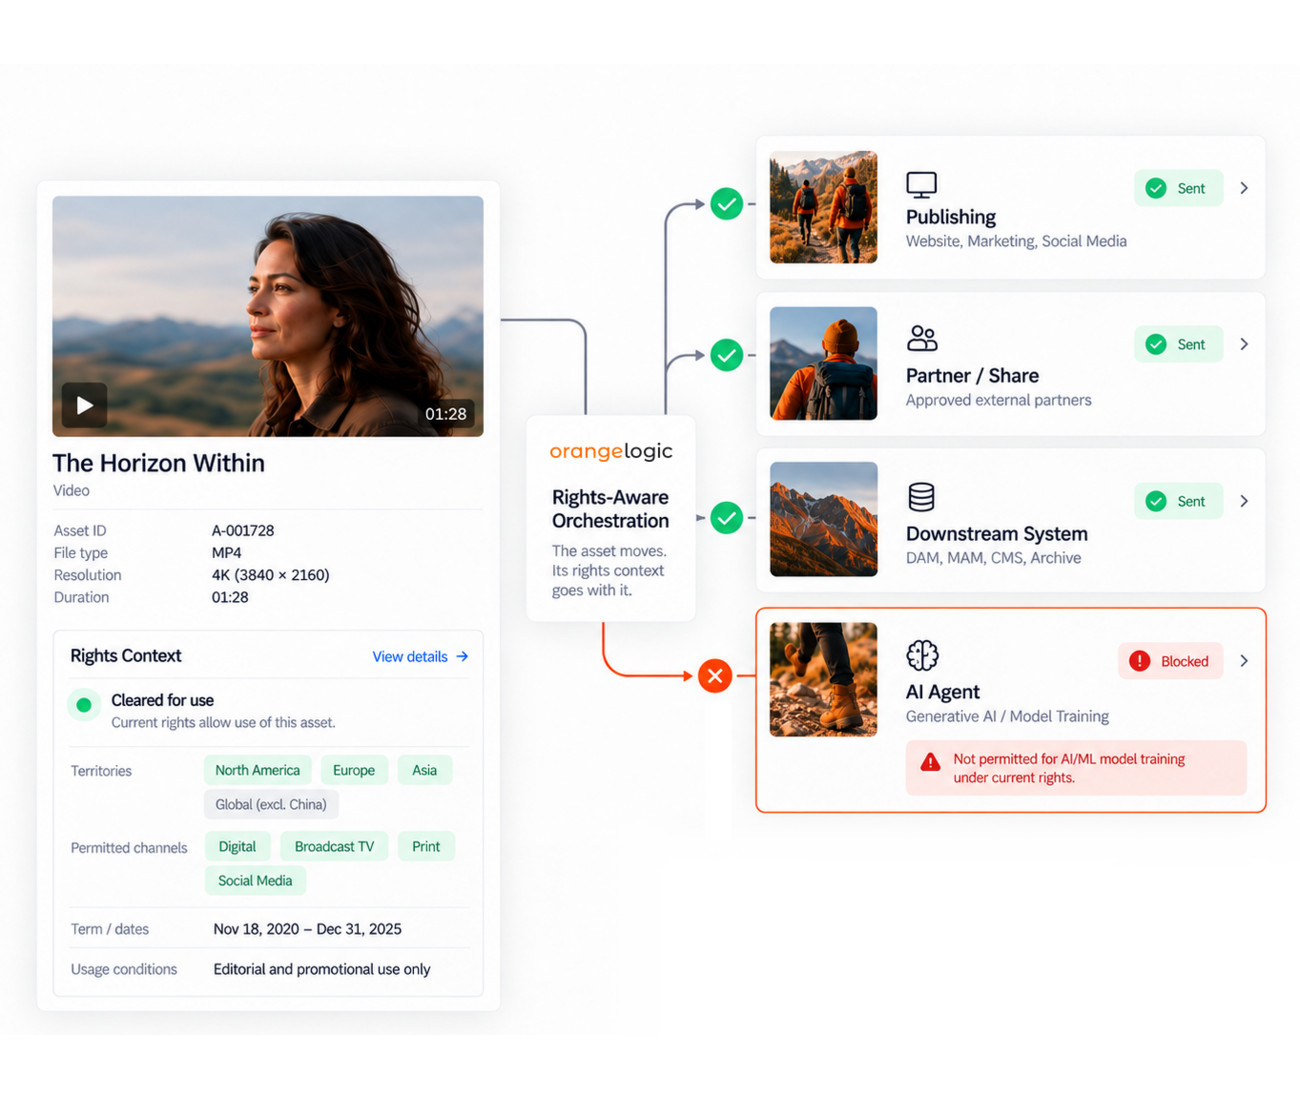
Task: Click the Partner / Share people icon
Action: [x=922, y=339]
